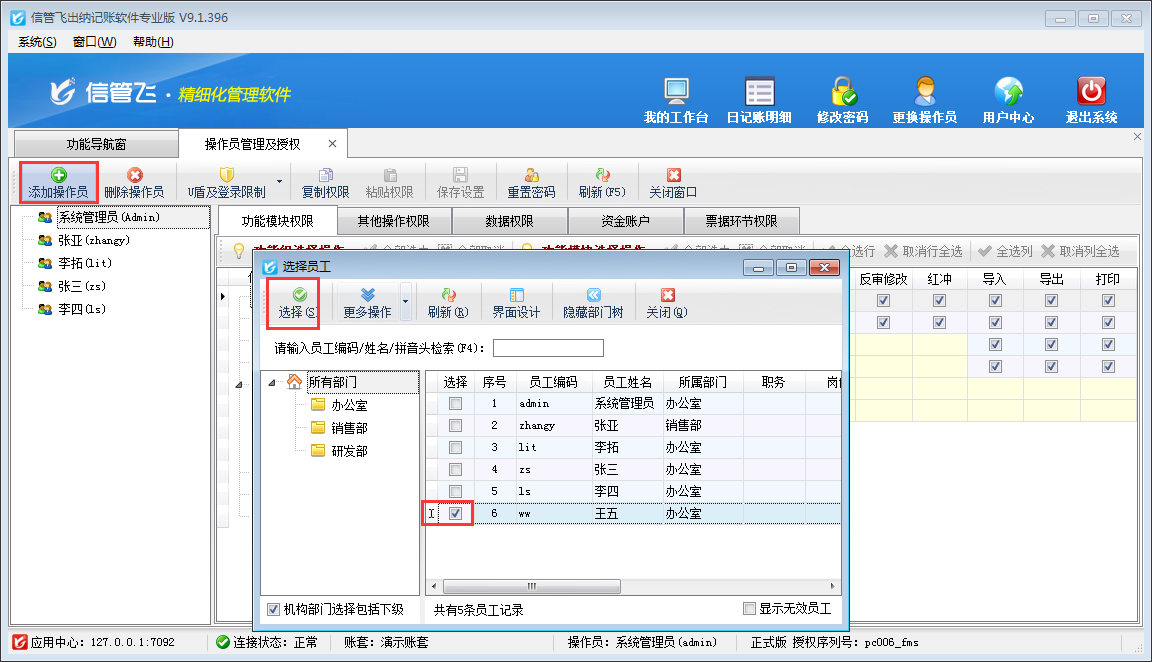Collapse the 所有部门 tree node
This screenshot has height=662, width=1152.
[x=274, y=382]
